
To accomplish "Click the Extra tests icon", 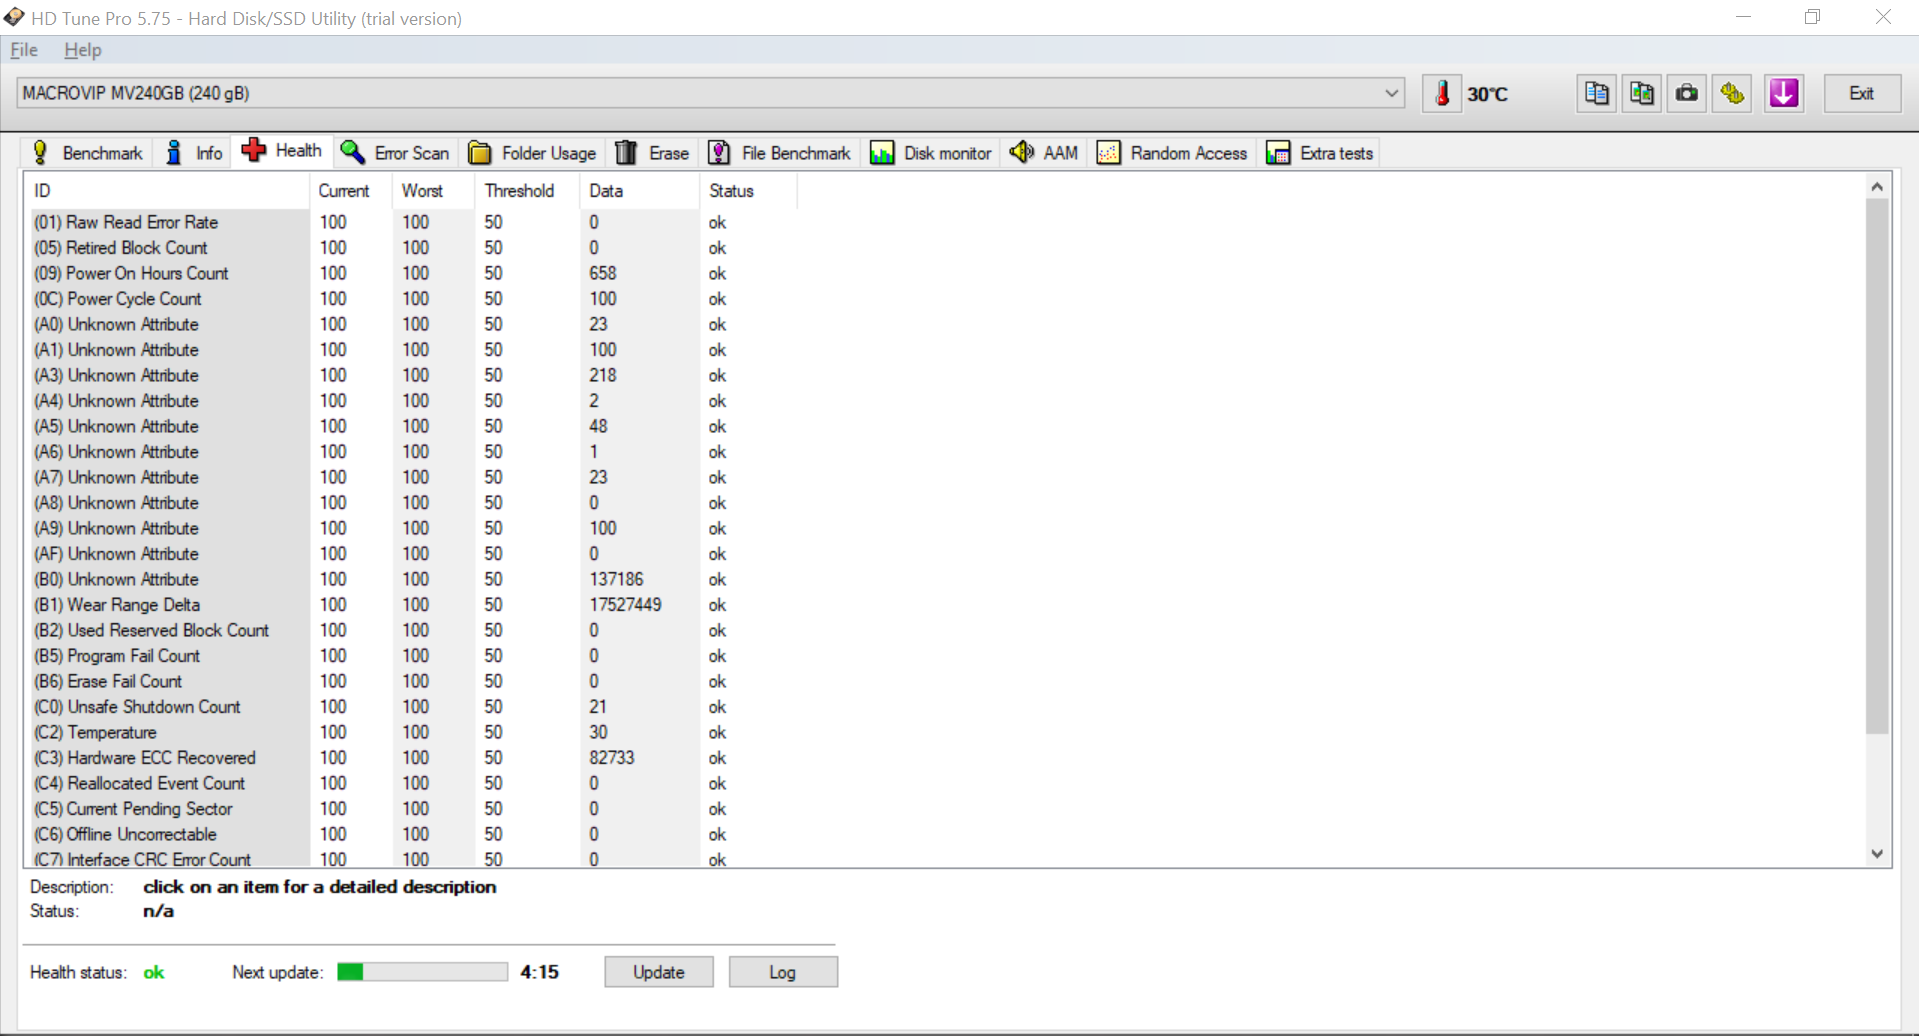I will pos(1278,152).
